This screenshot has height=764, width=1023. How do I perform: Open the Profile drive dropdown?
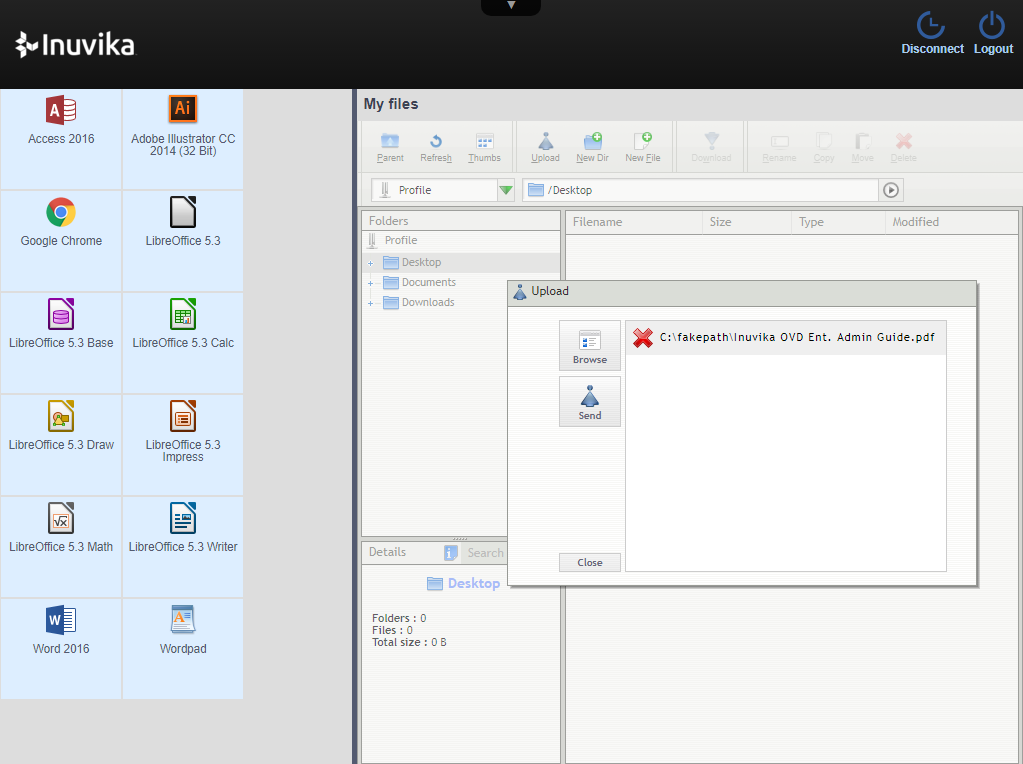pos(505,189)
